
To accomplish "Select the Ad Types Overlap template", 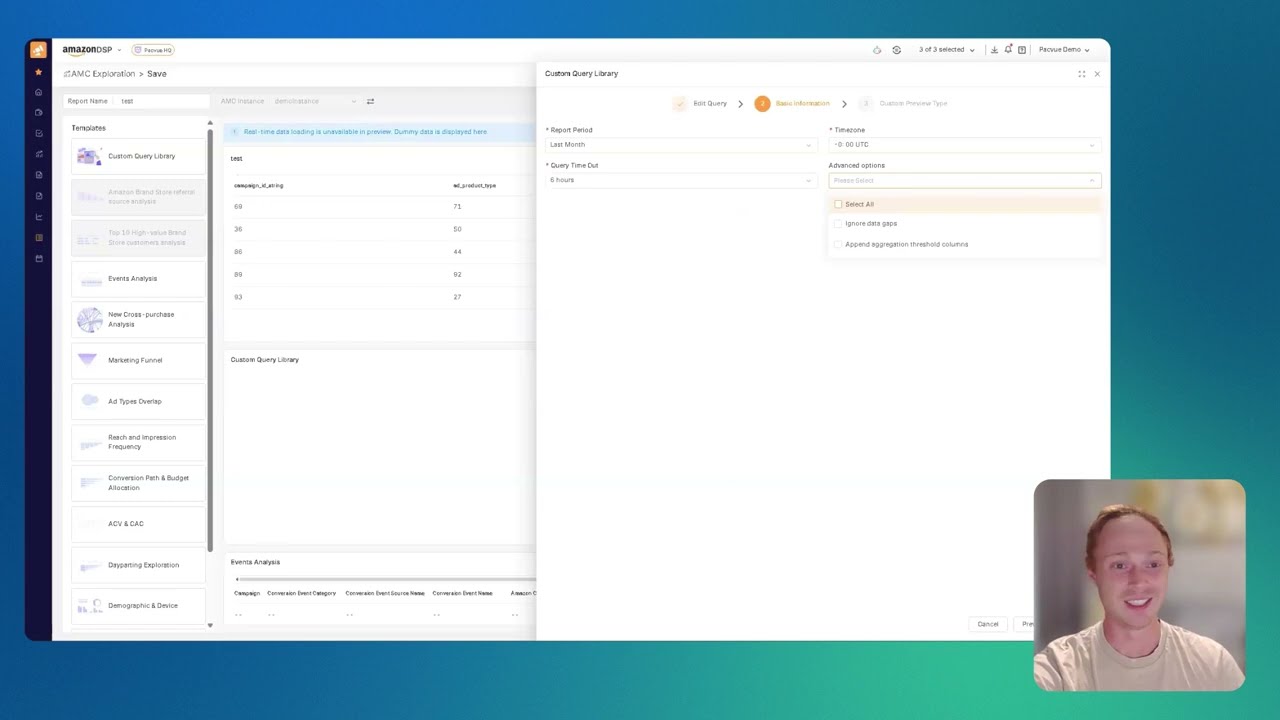I will (138, 401).
